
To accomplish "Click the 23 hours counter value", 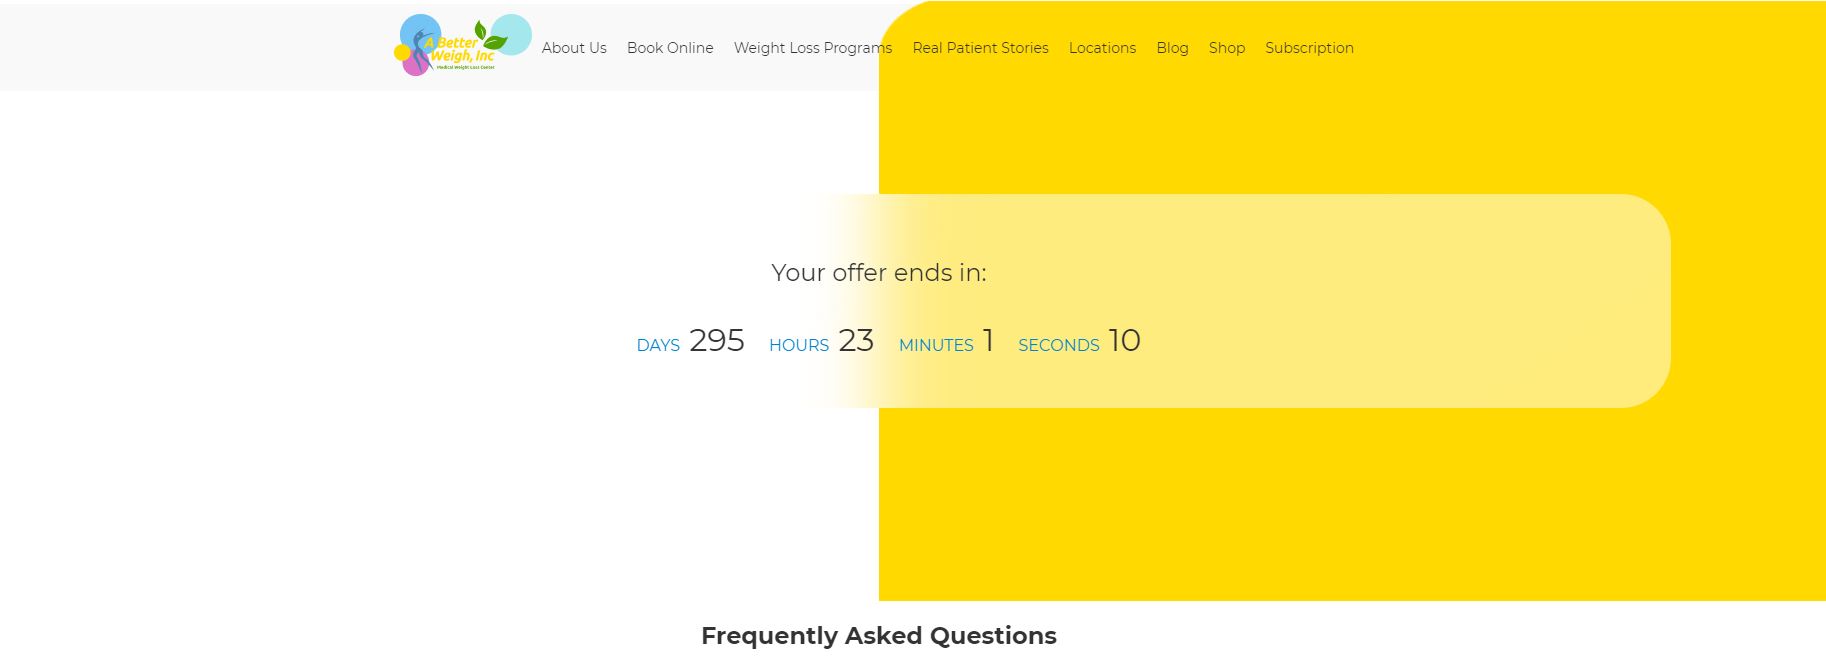I will pyautogui.click(x=856, y=341).
